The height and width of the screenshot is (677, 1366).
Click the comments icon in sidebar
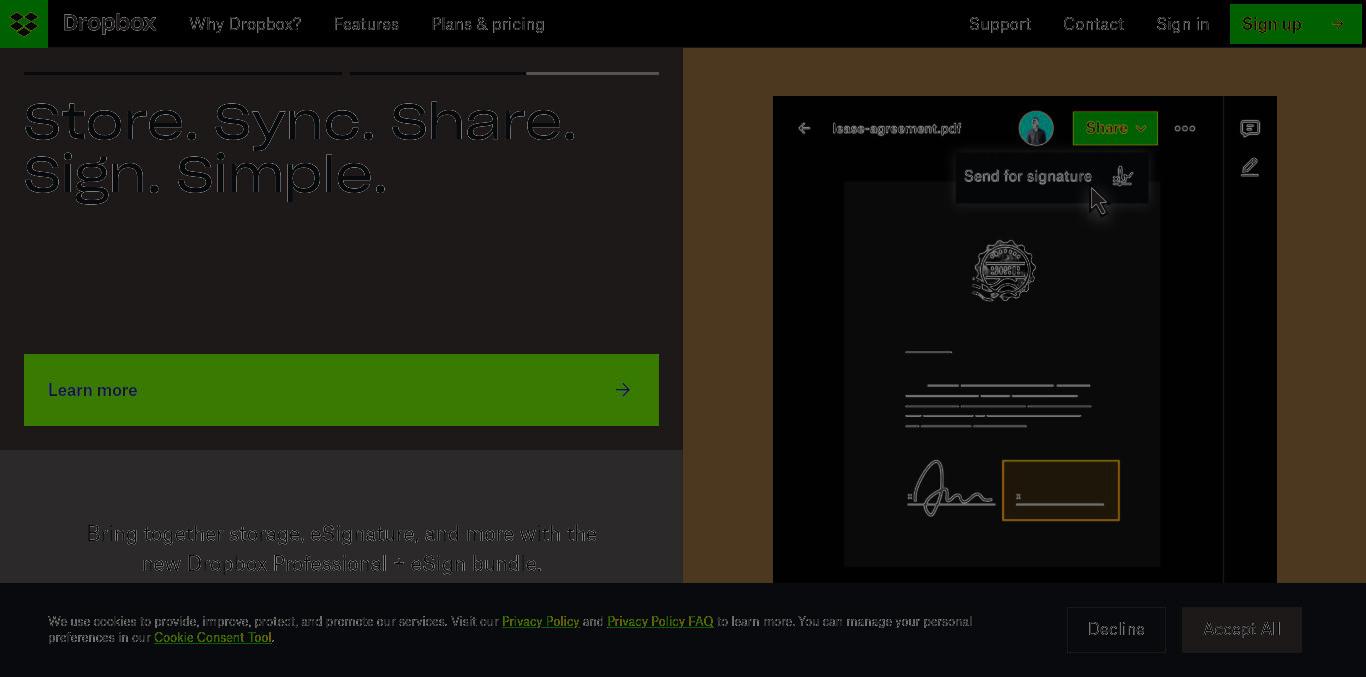click(1250, 128)
